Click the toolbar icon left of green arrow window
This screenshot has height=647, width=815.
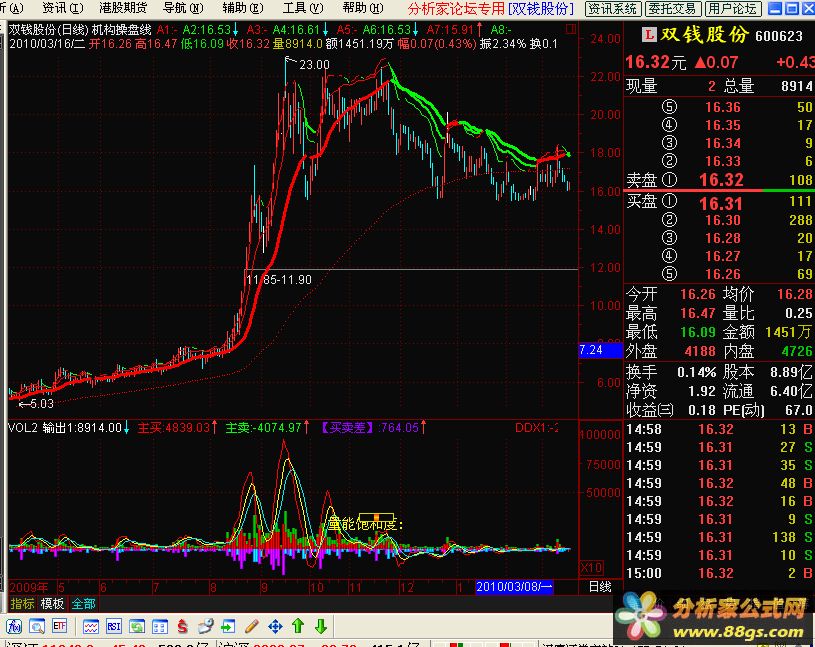pos(205,626)
